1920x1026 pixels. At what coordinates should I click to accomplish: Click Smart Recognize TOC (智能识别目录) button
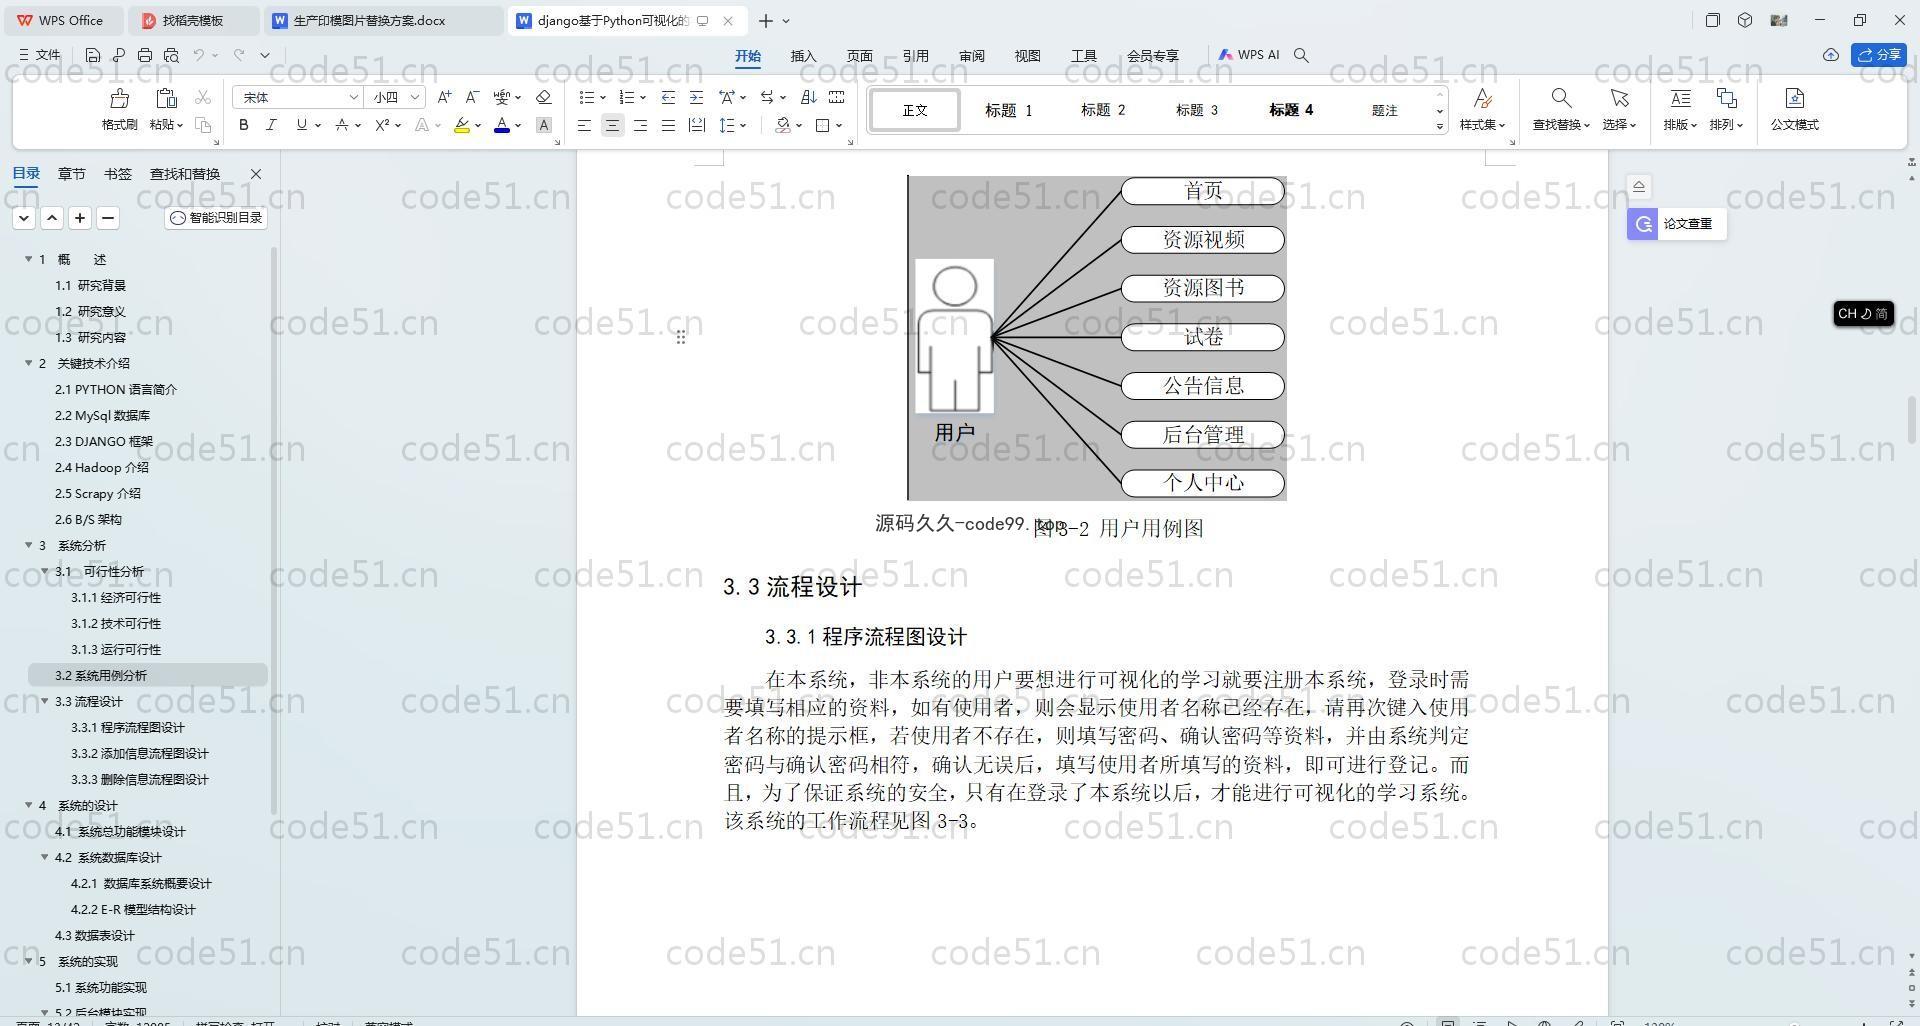point(216,217)
